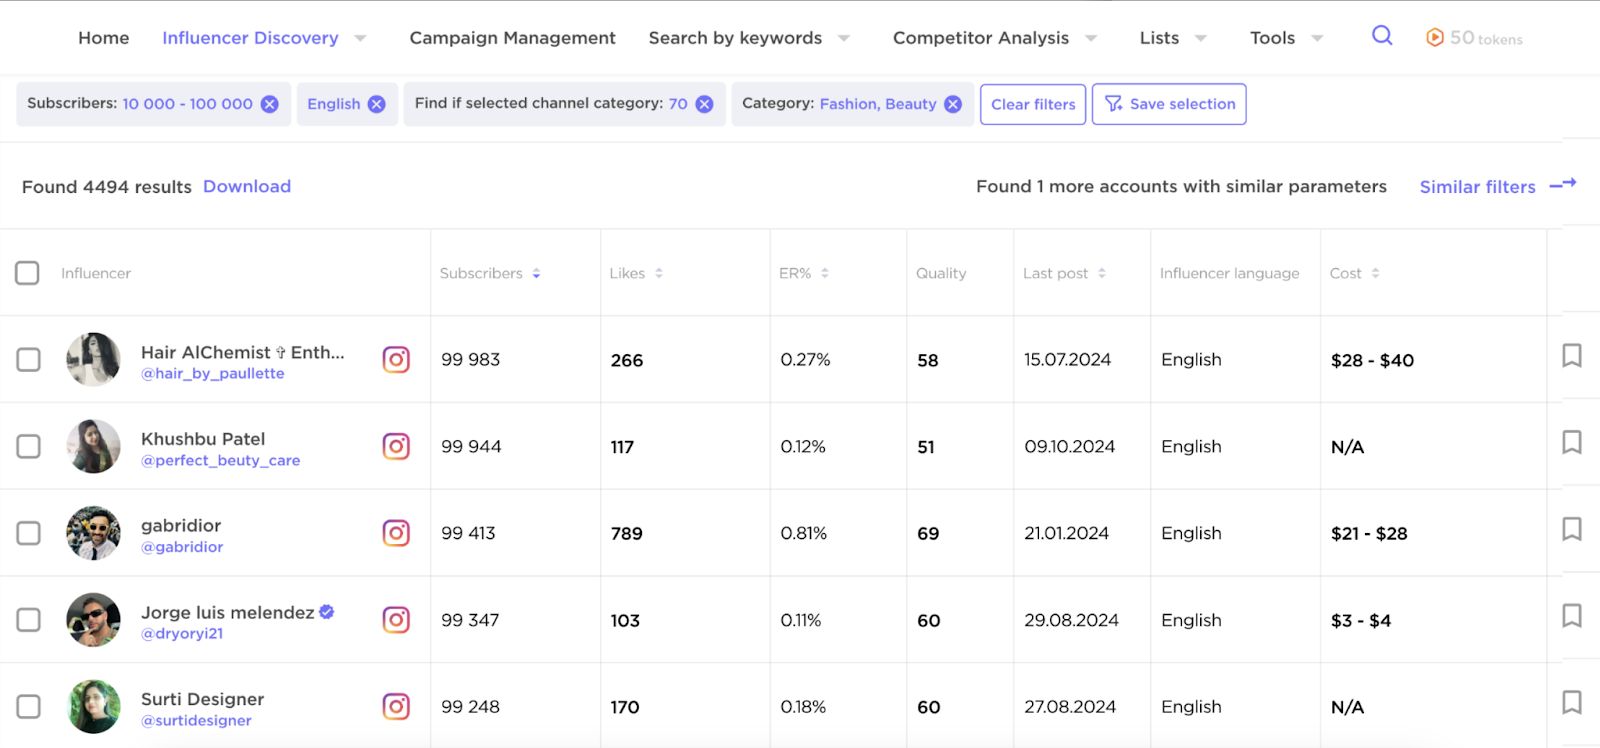Click the Clear filters button

pos(1033,104)
